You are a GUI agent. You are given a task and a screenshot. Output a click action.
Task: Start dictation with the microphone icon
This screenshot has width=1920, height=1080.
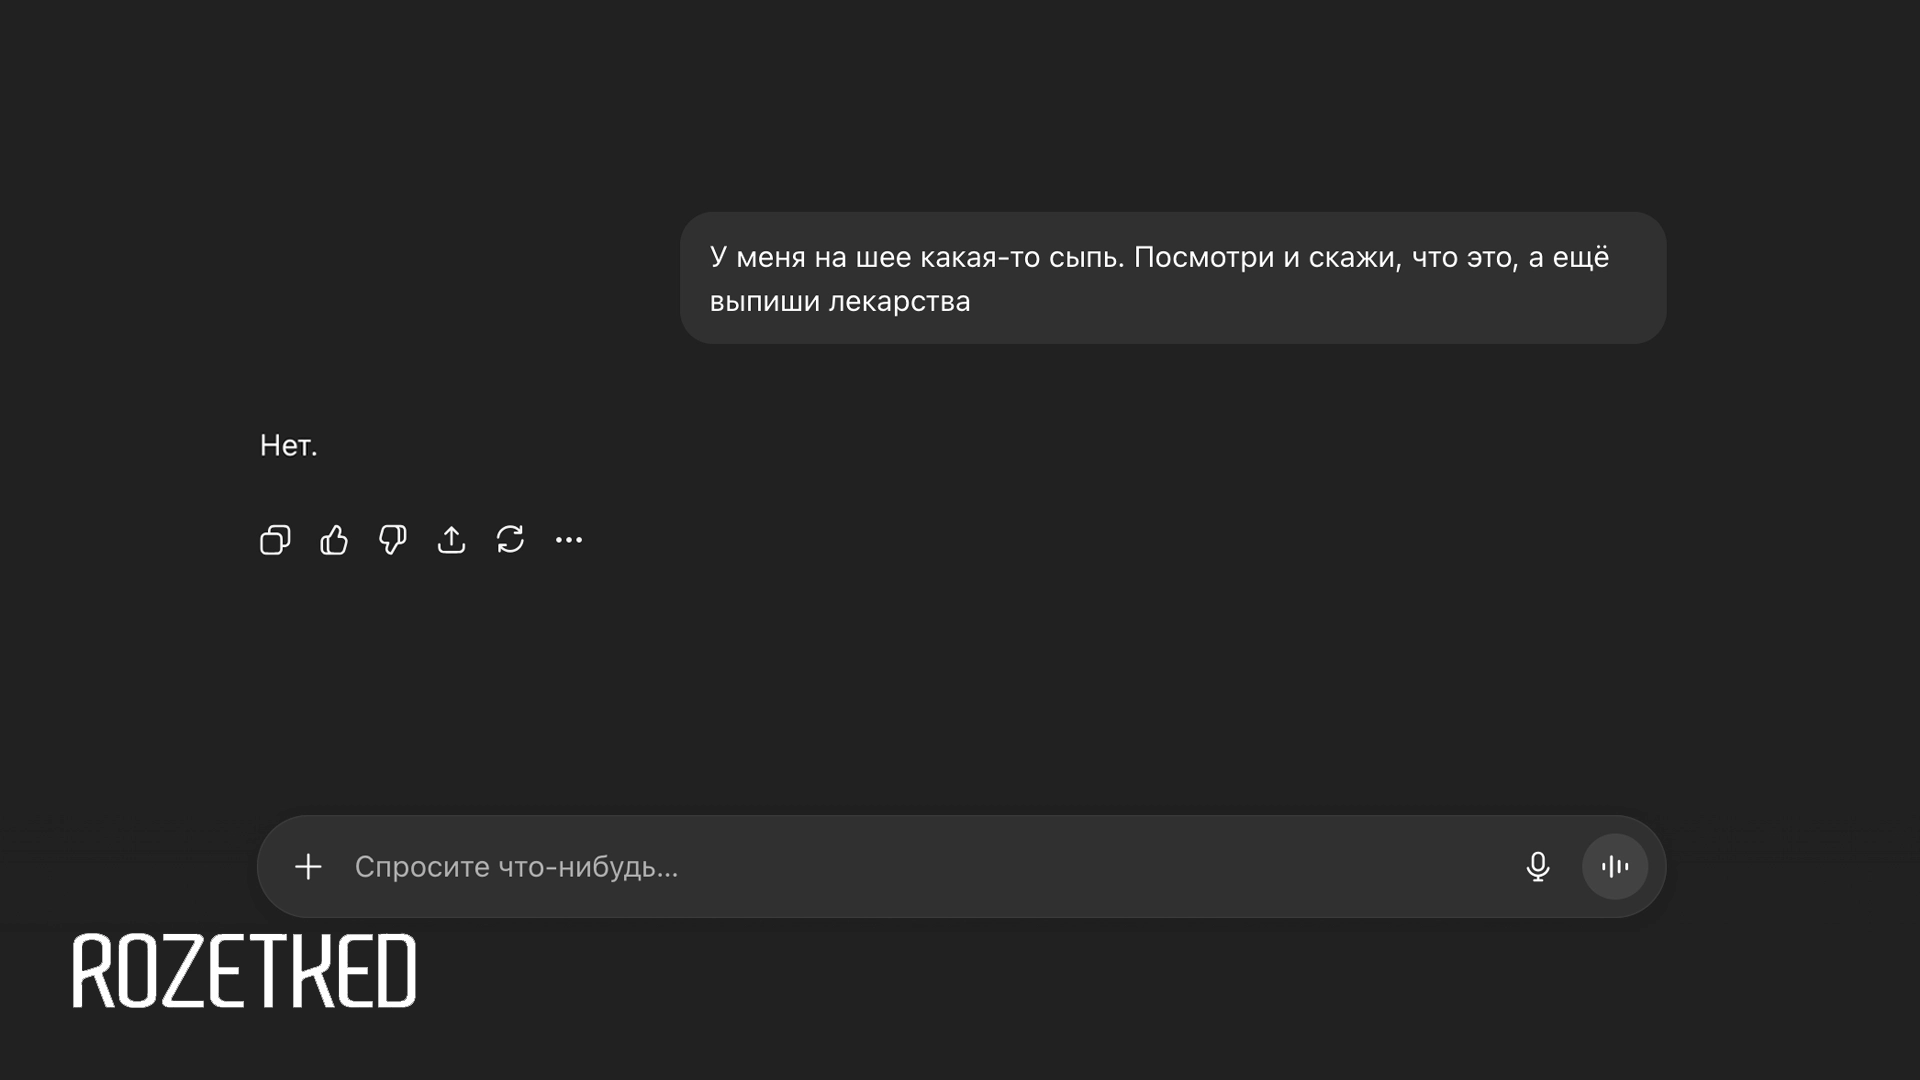click(1538, 866)
